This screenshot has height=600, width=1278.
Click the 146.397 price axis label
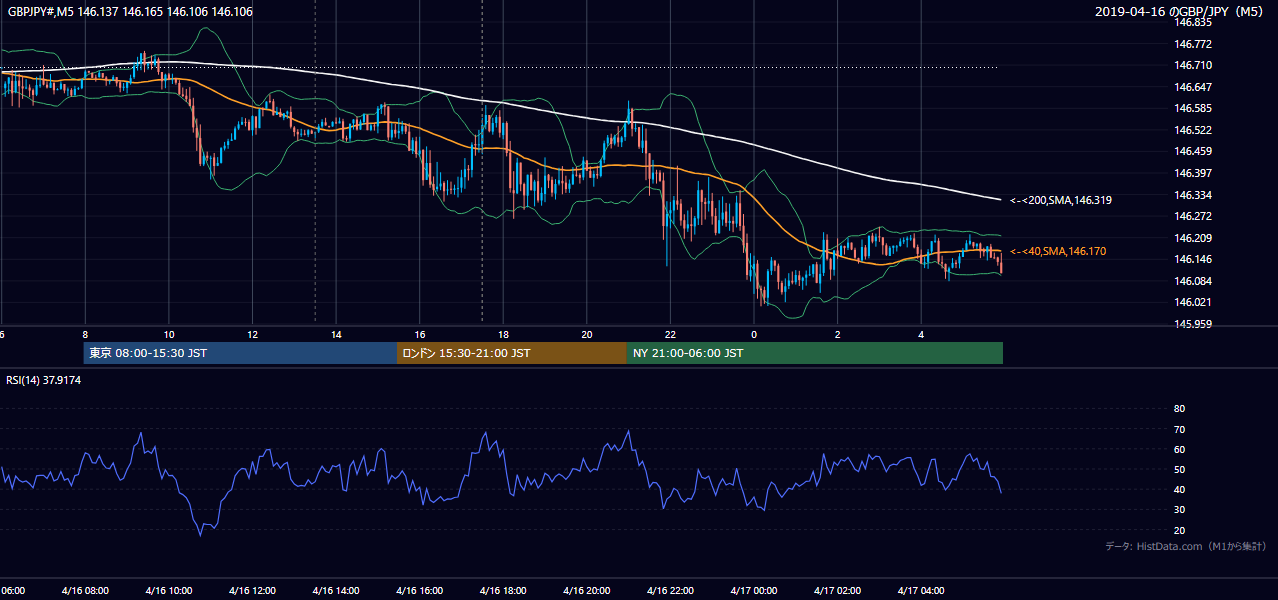1194,173
